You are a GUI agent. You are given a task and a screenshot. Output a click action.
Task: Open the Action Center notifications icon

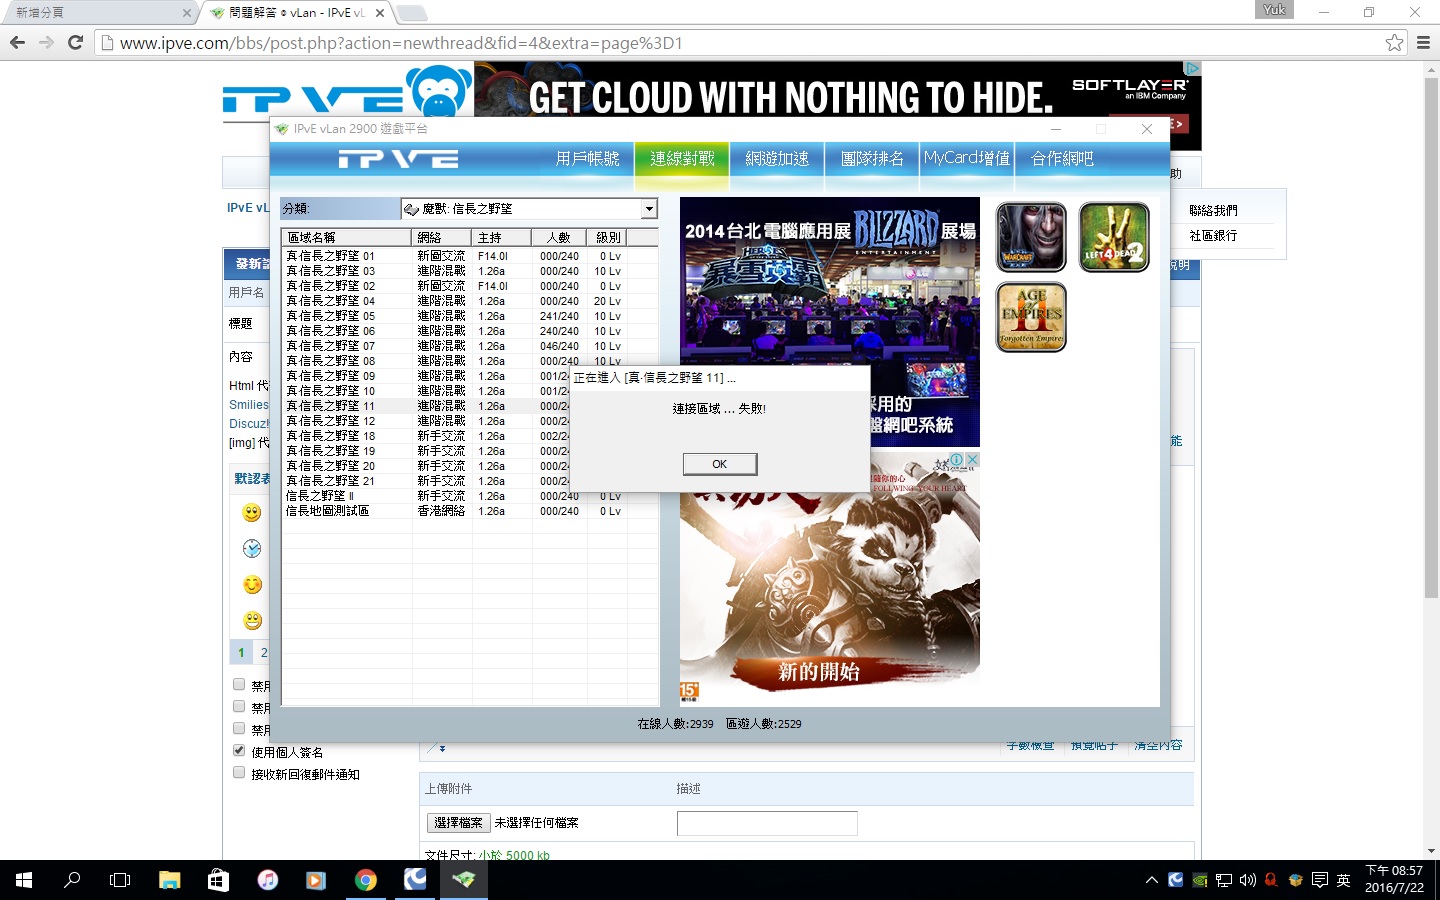(1320, 881)
